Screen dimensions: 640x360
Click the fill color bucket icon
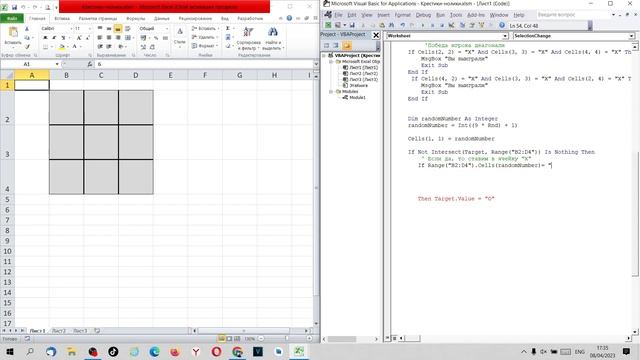[61, 47]
